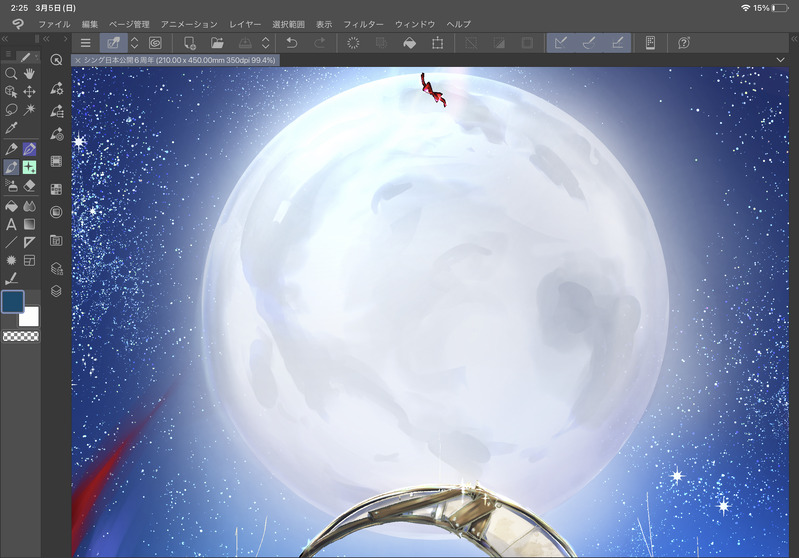The height and width of the screenshot is (558, 799).
Task: Select the dark blue main color swatch
Action: 13,301
